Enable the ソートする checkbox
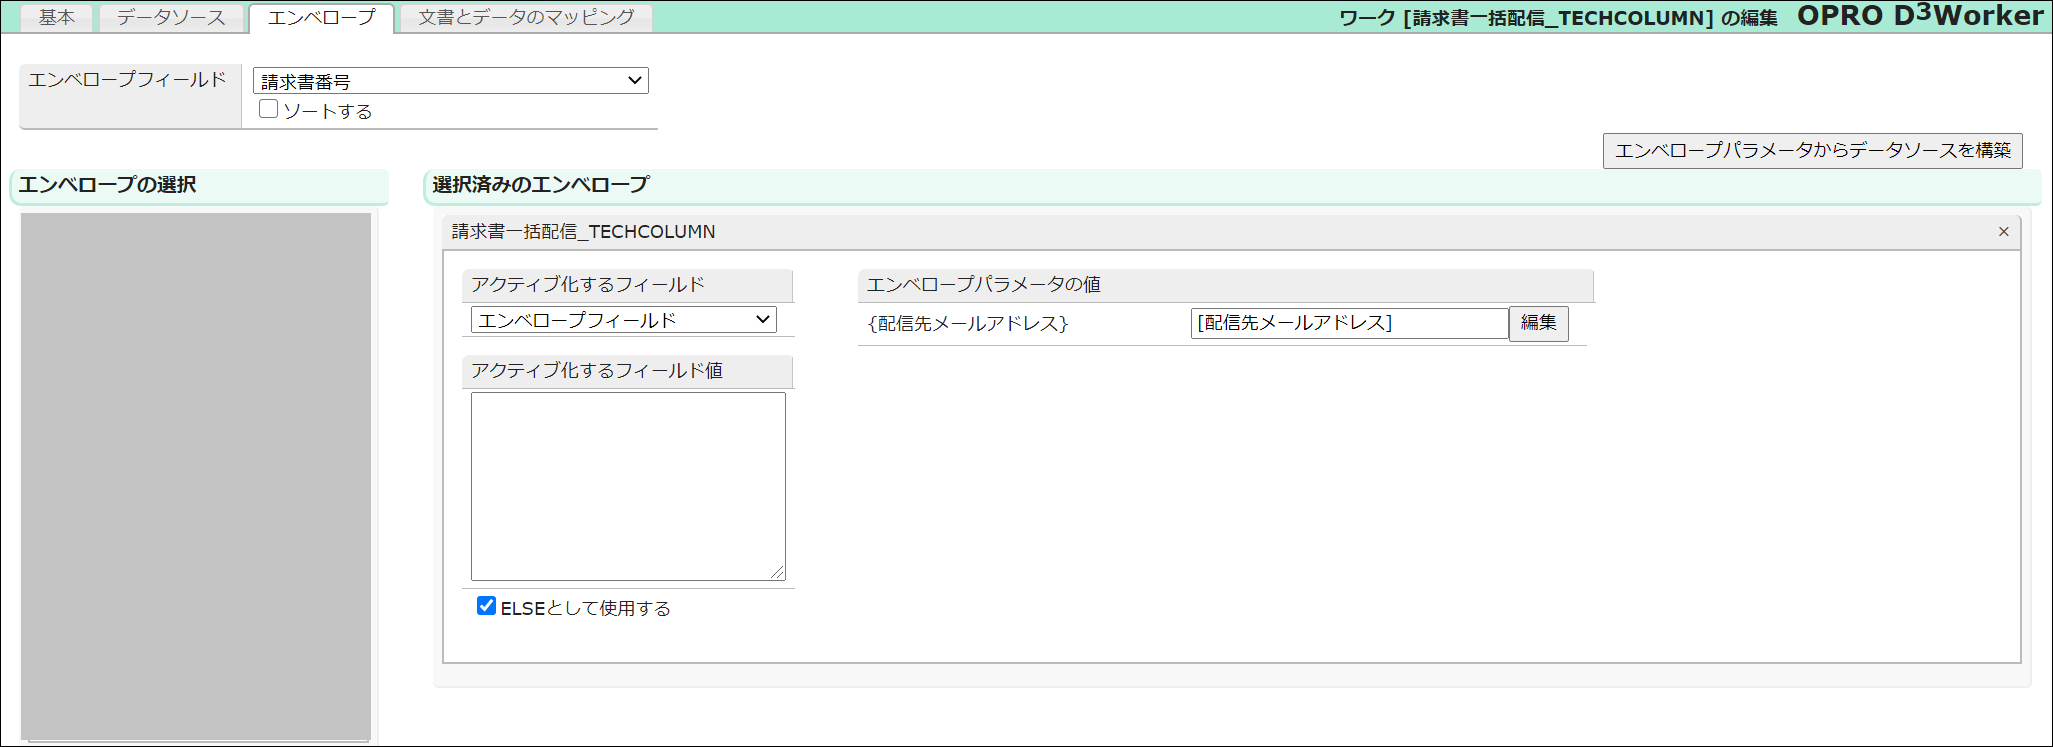This screenshot has height=747, width=2053. click(x=268, y=109)
